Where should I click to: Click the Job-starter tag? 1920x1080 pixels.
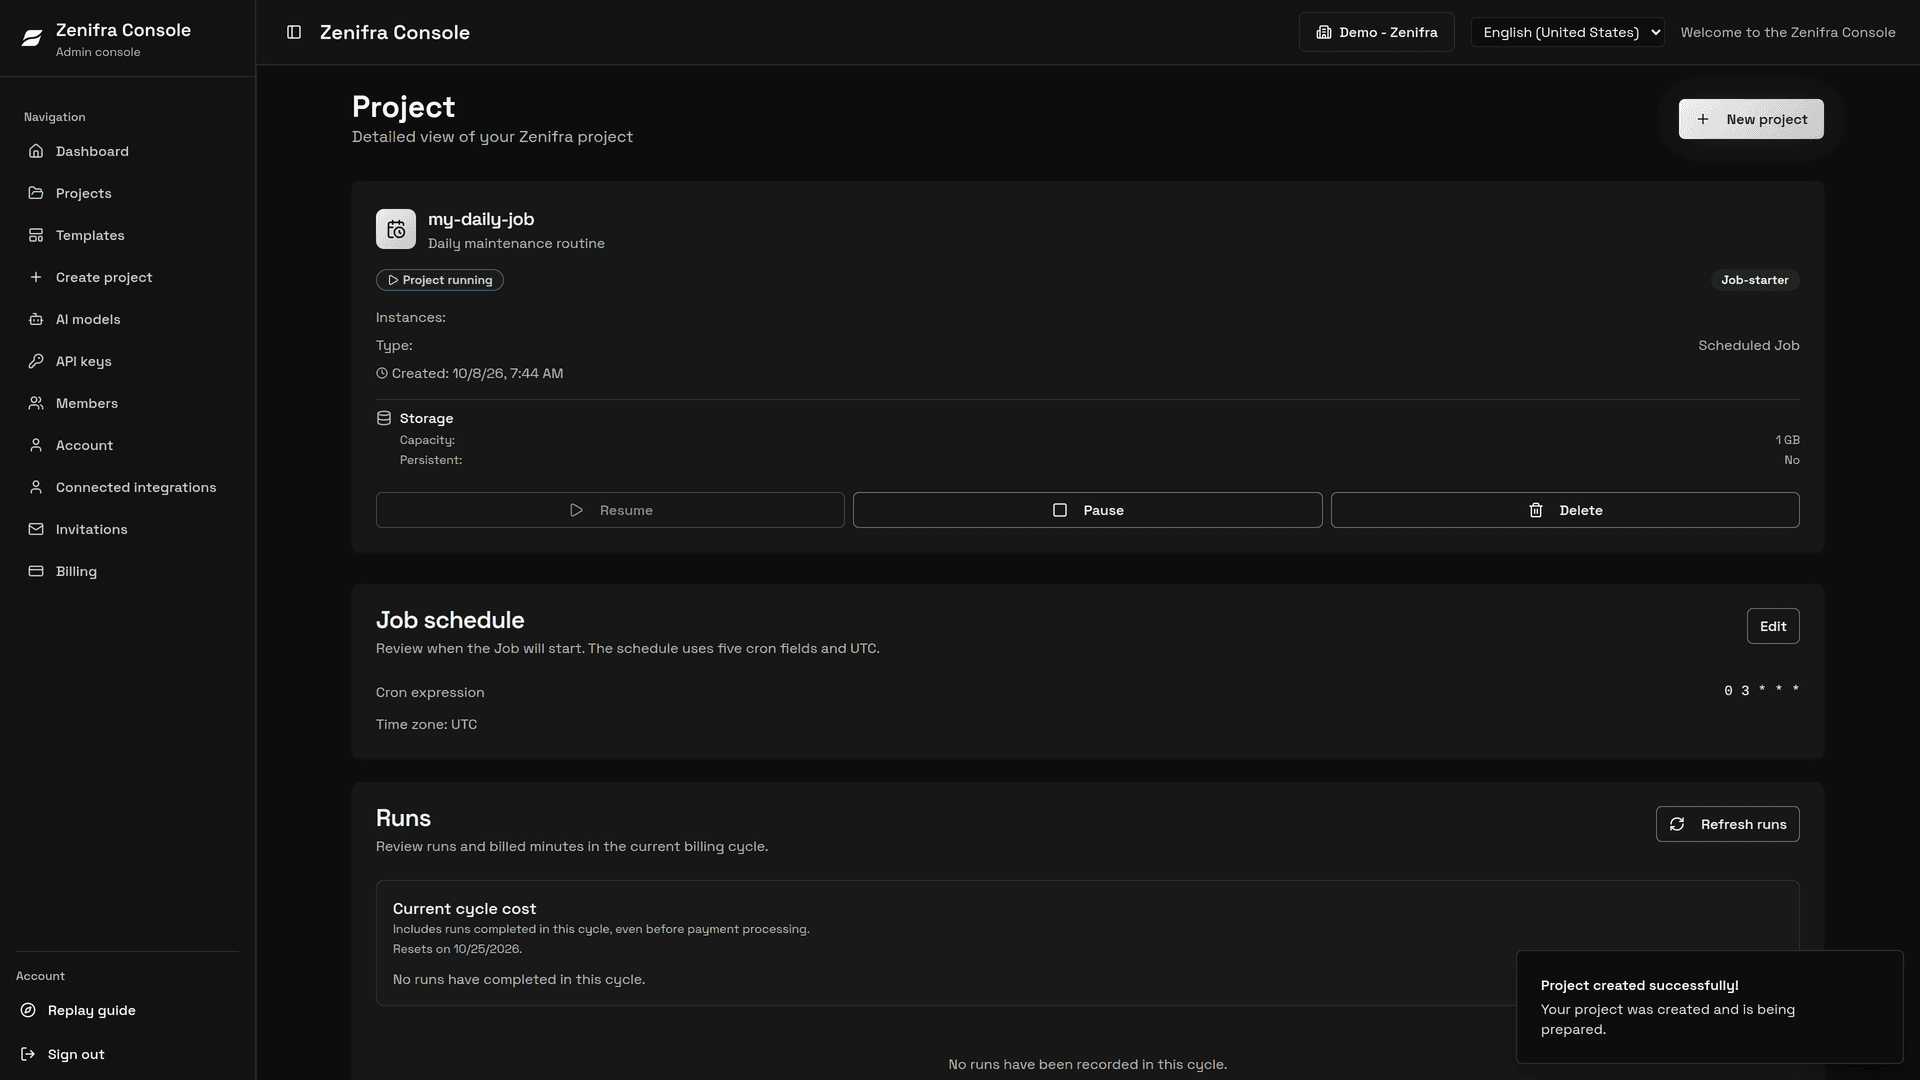(x=1754, y=280)
